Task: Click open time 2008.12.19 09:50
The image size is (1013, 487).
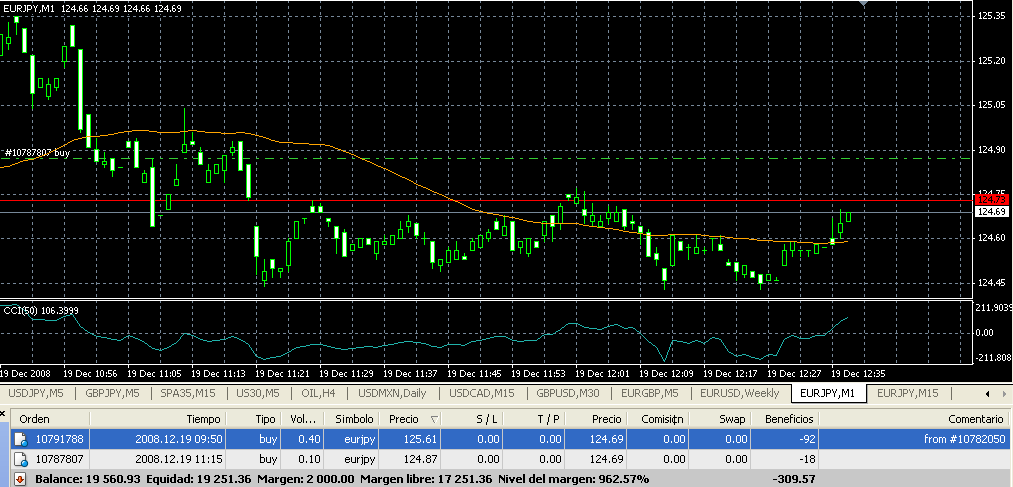Action: tap(179, 440)
